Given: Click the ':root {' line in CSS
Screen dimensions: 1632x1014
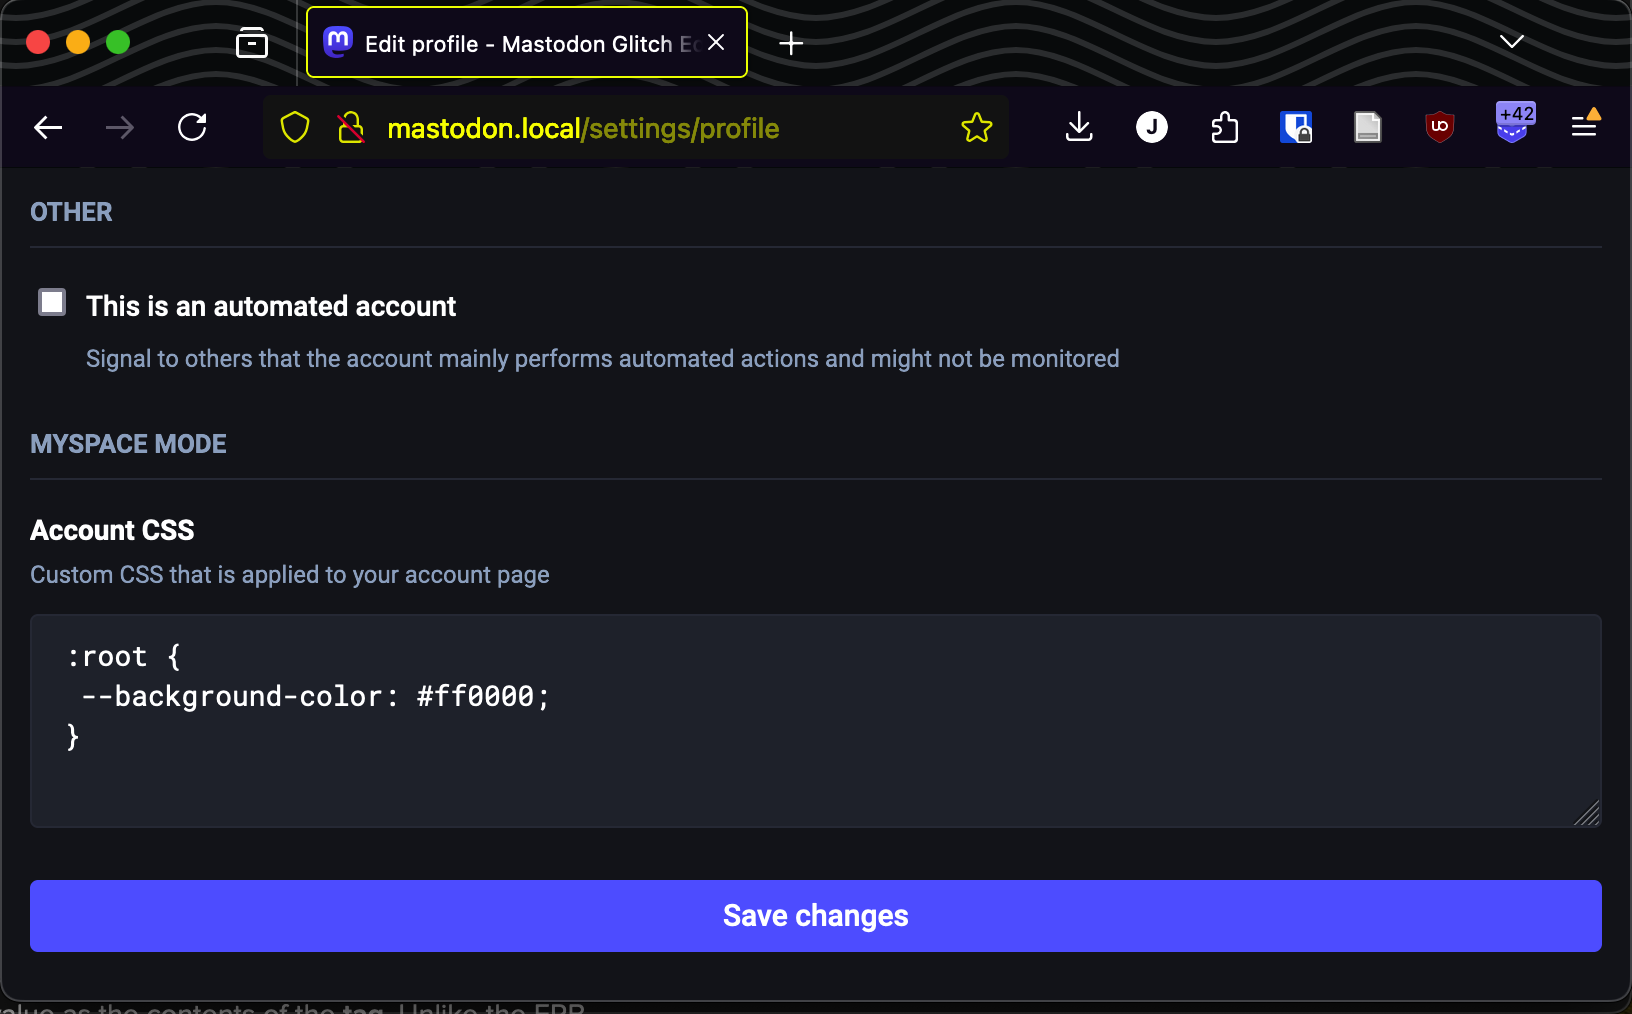Looking at the screenshot, I should point(124,657).
